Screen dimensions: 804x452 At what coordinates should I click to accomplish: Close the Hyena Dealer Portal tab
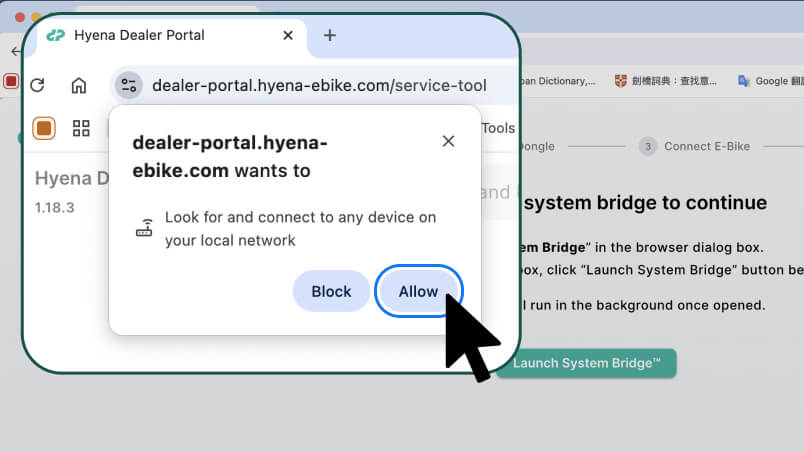288,35
